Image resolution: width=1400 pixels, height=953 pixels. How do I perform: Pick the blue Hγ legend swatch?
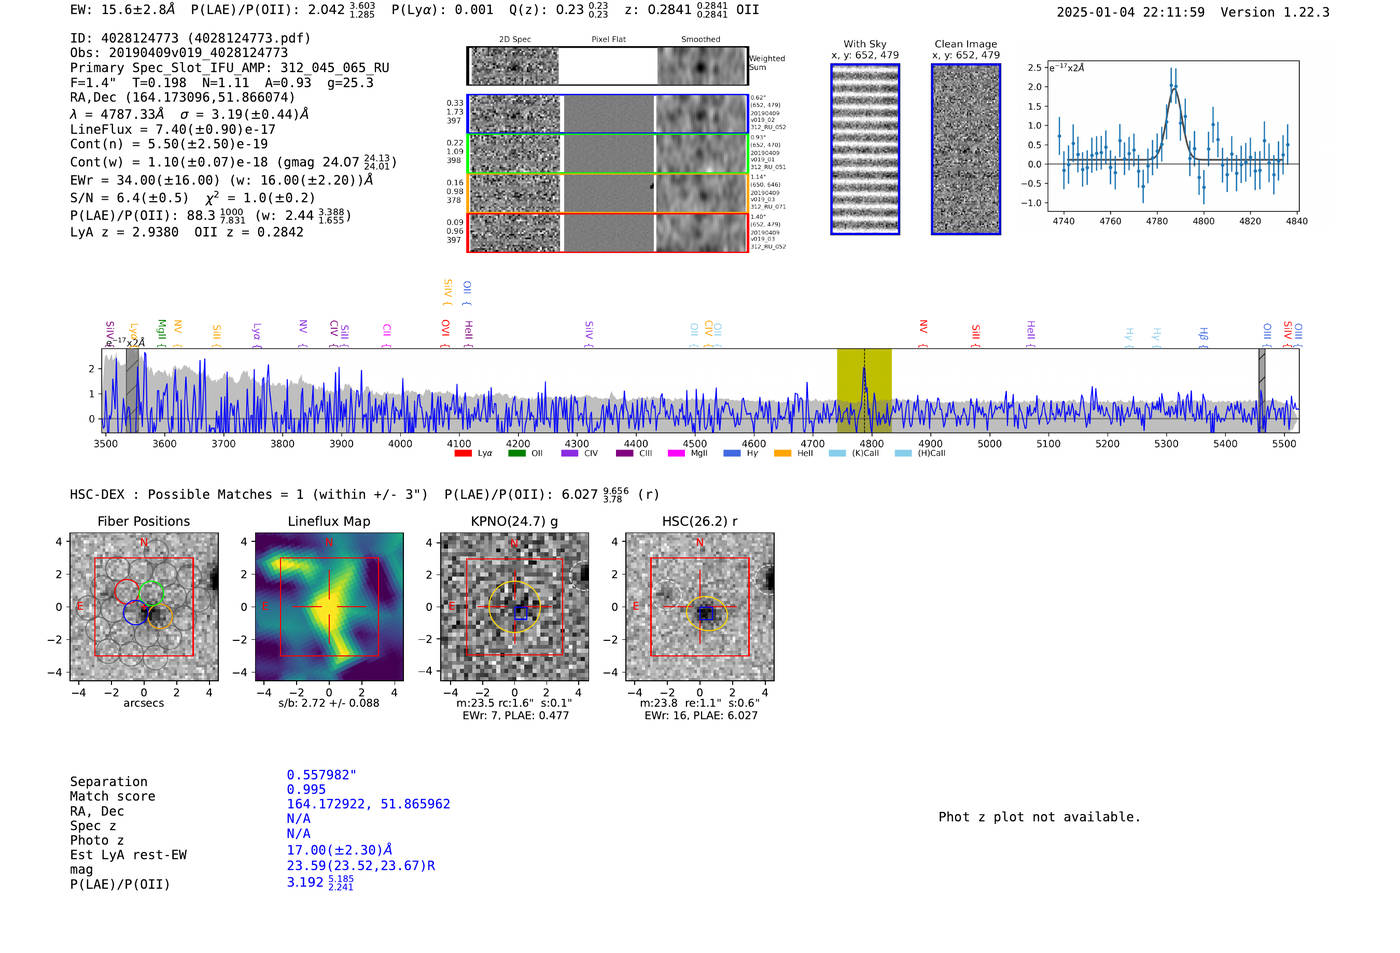(x=732, y=453)
